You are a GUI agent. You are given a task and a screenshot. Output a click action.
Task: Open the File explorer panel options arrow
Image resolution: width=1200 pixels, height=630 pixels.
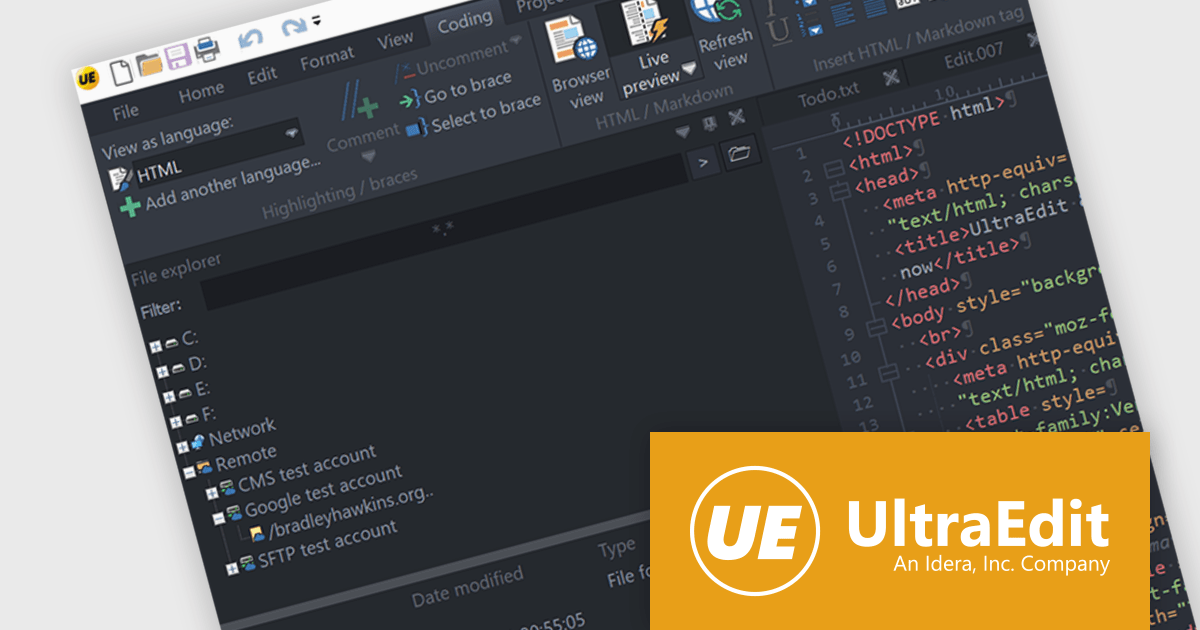[683, 132]
